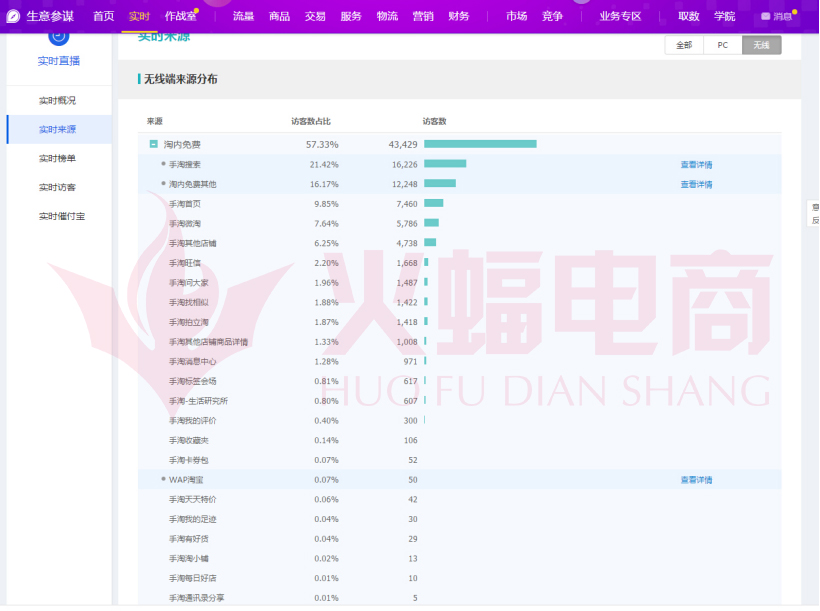Click the 手淘微淘 source row

click(x=460, y=223)
